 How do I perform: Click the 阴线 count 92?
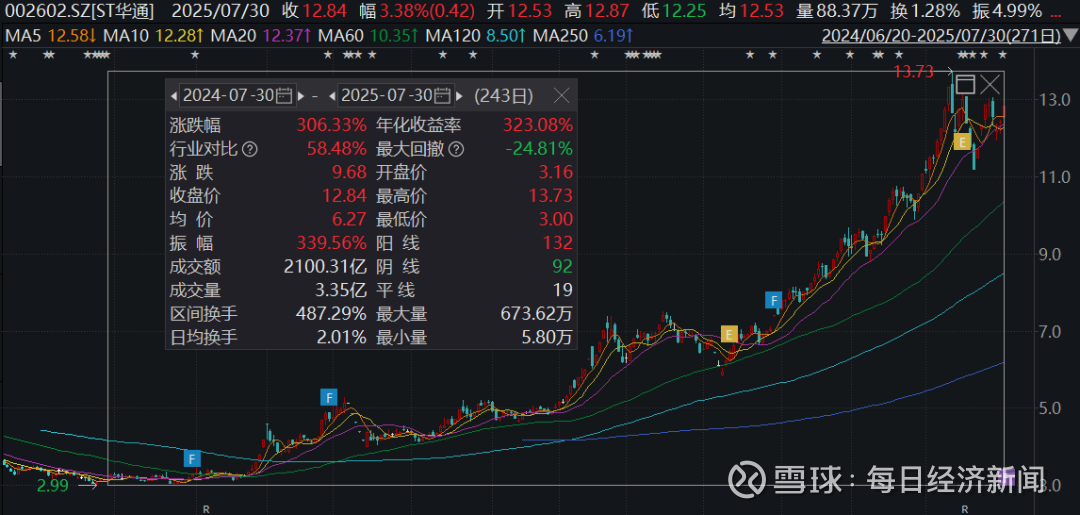561,266
